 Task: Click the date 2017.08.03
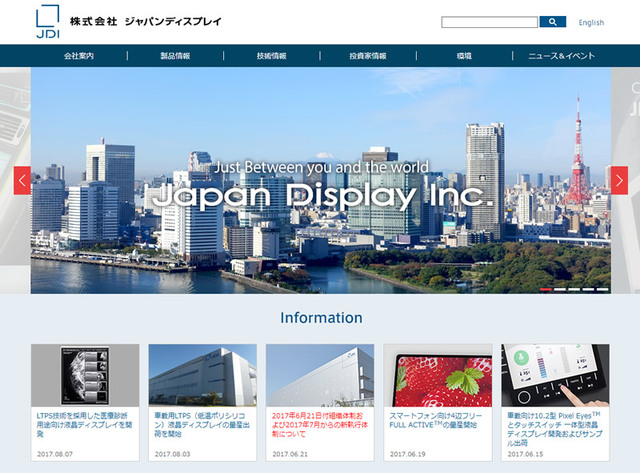[x=172, y=454]
